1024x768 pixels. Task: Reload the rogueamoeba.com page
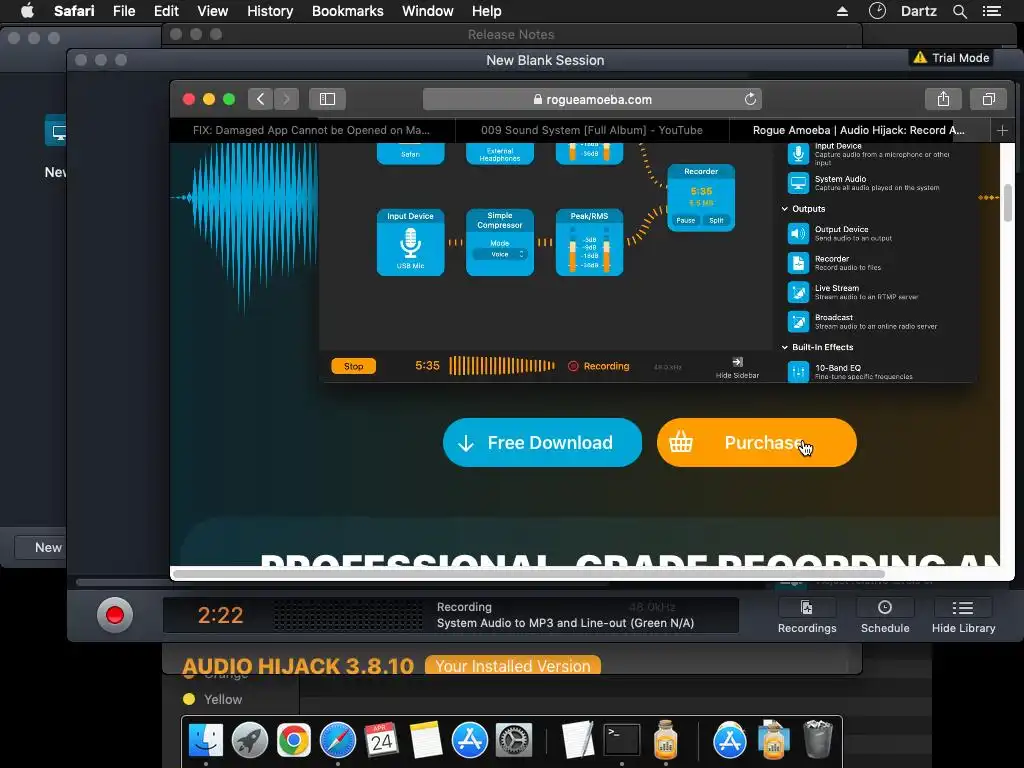[x=750, y=99]
